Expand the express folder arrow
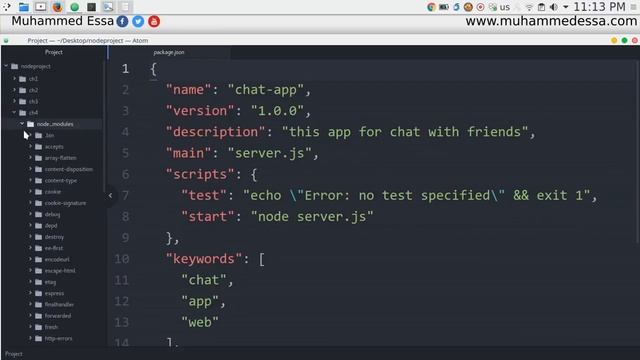The height and width of the screenshot is (360, 640). 30,293
